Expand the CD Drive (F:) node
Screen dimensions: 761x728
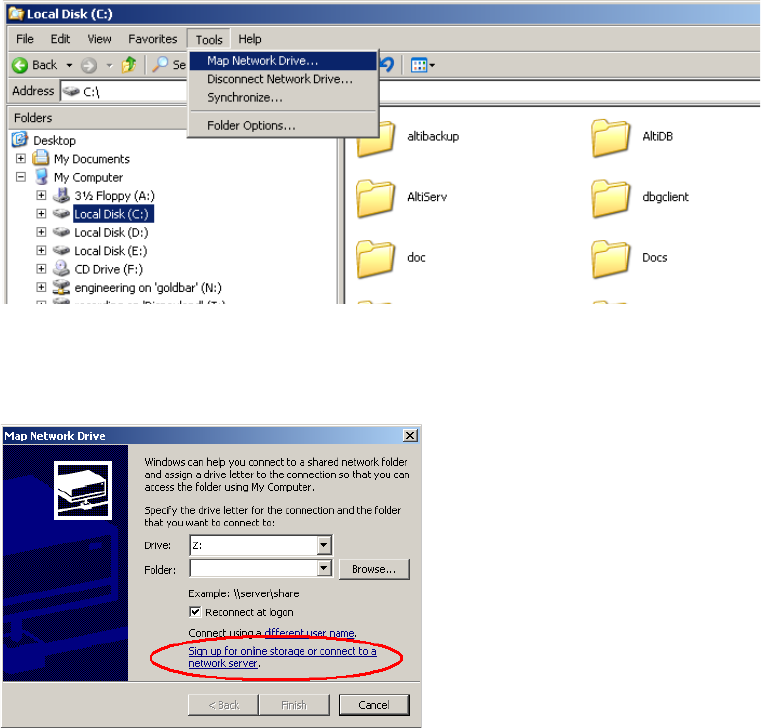pyautogui.click(x=41, y=268)
